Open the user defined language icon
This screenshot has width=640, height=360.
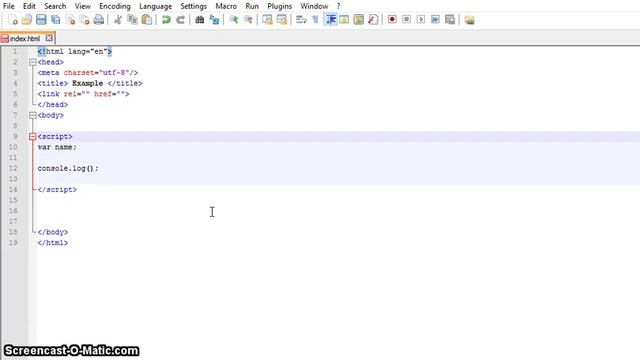coord(344,20)
